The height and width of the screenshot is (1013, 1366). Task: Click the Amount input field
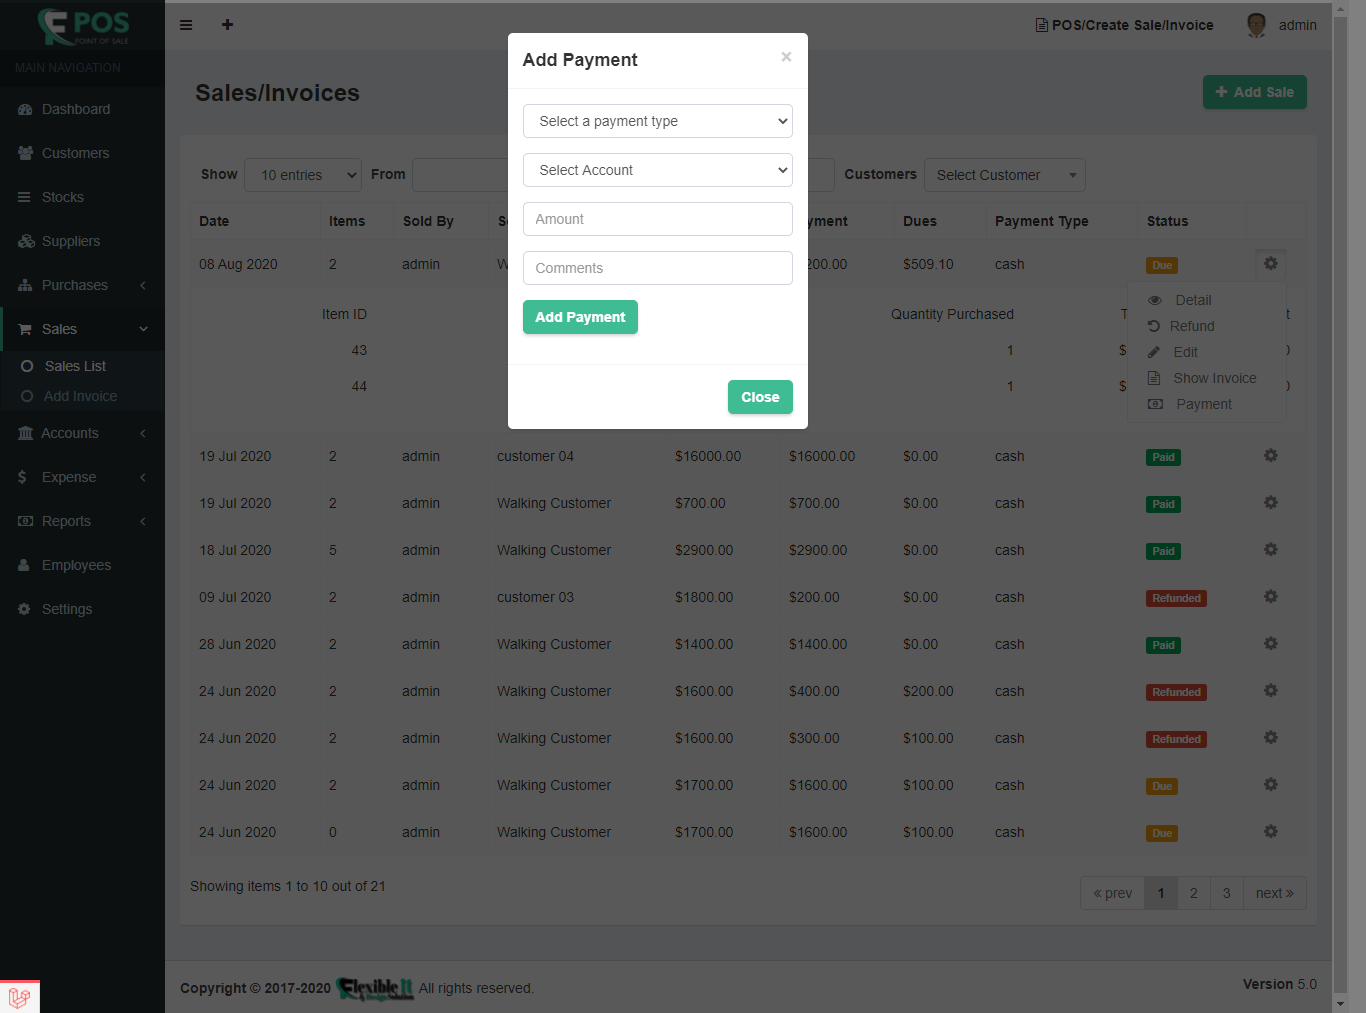point(657,219)
